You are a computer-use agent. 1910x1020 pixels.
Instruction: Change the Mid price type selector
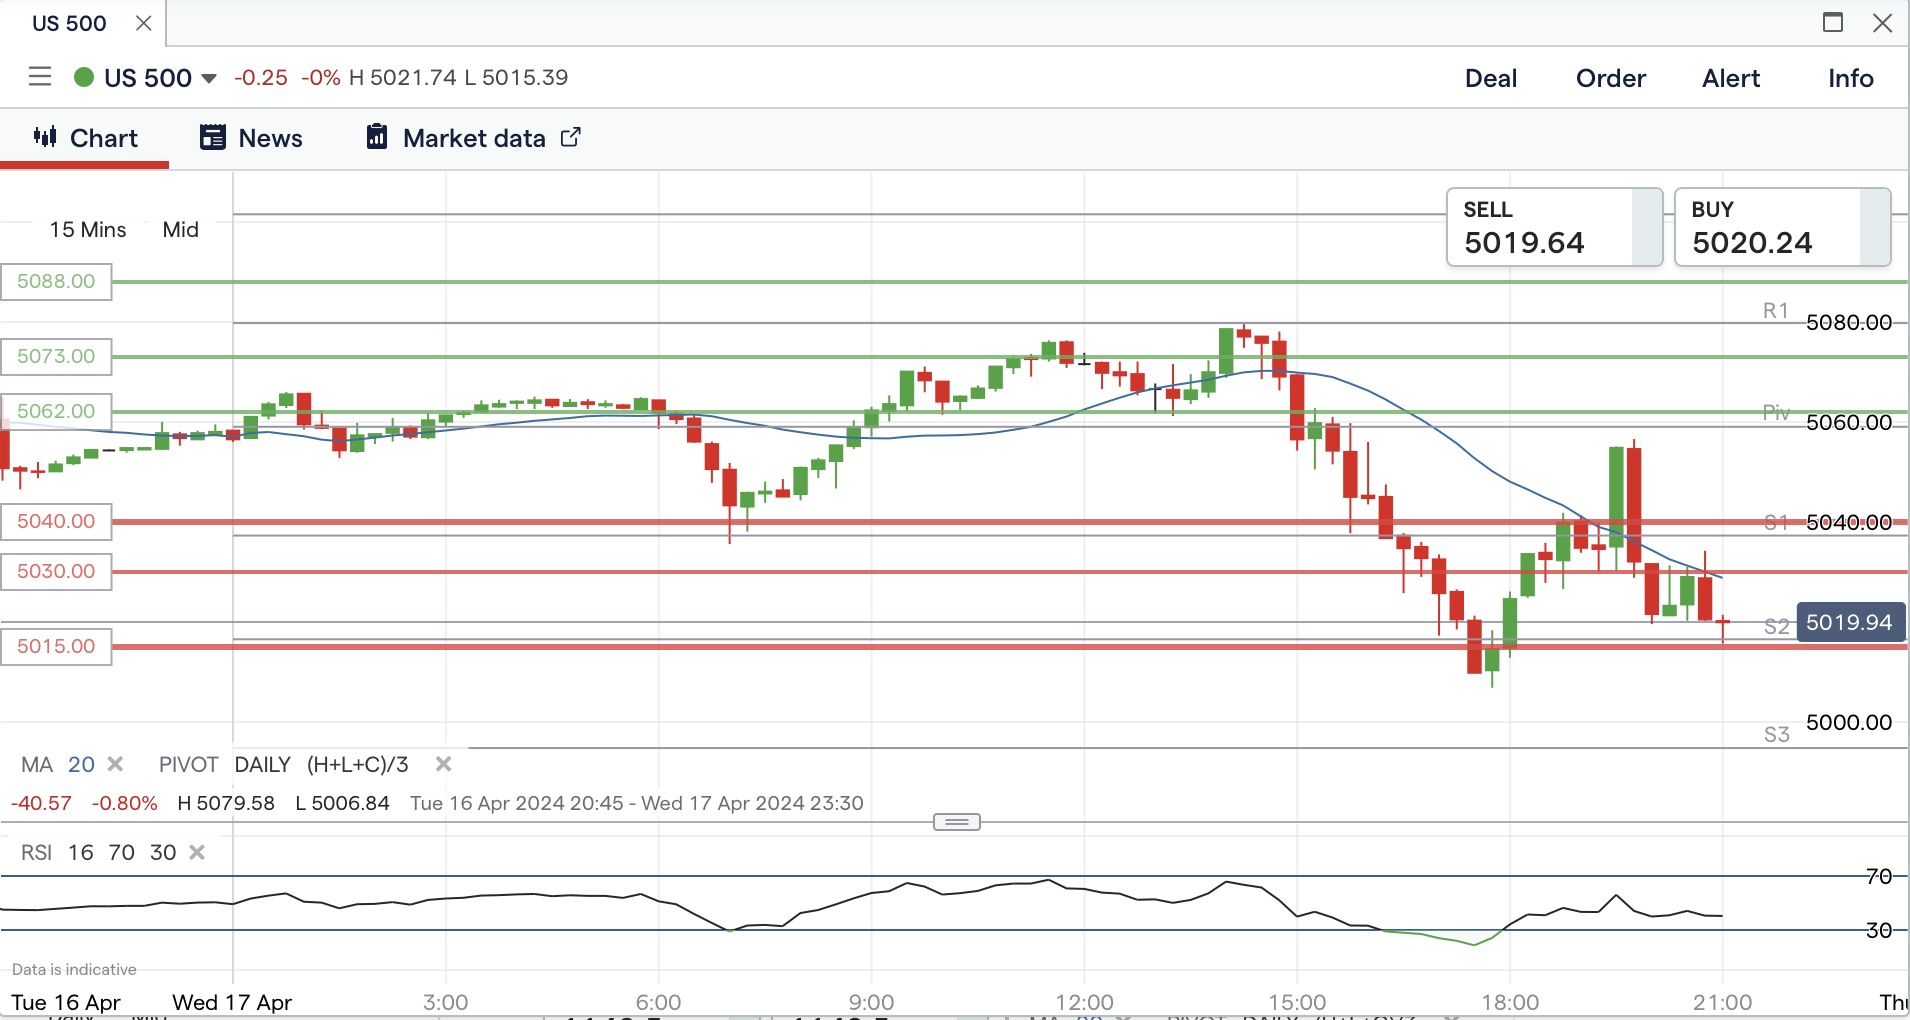[181, 230]
